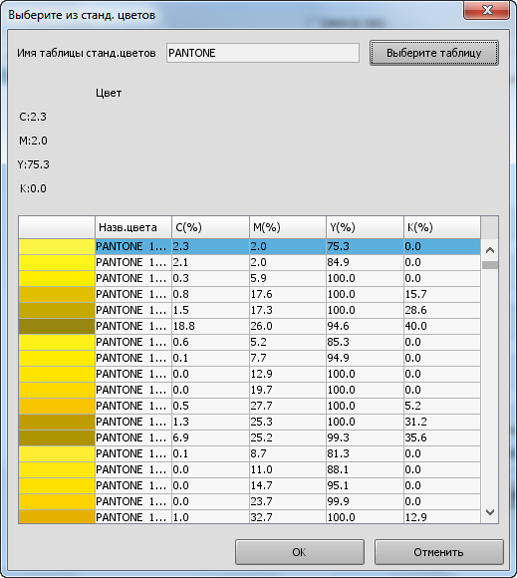
Task: Select swatch of row with Y 99.9
Action: point(57,501)
